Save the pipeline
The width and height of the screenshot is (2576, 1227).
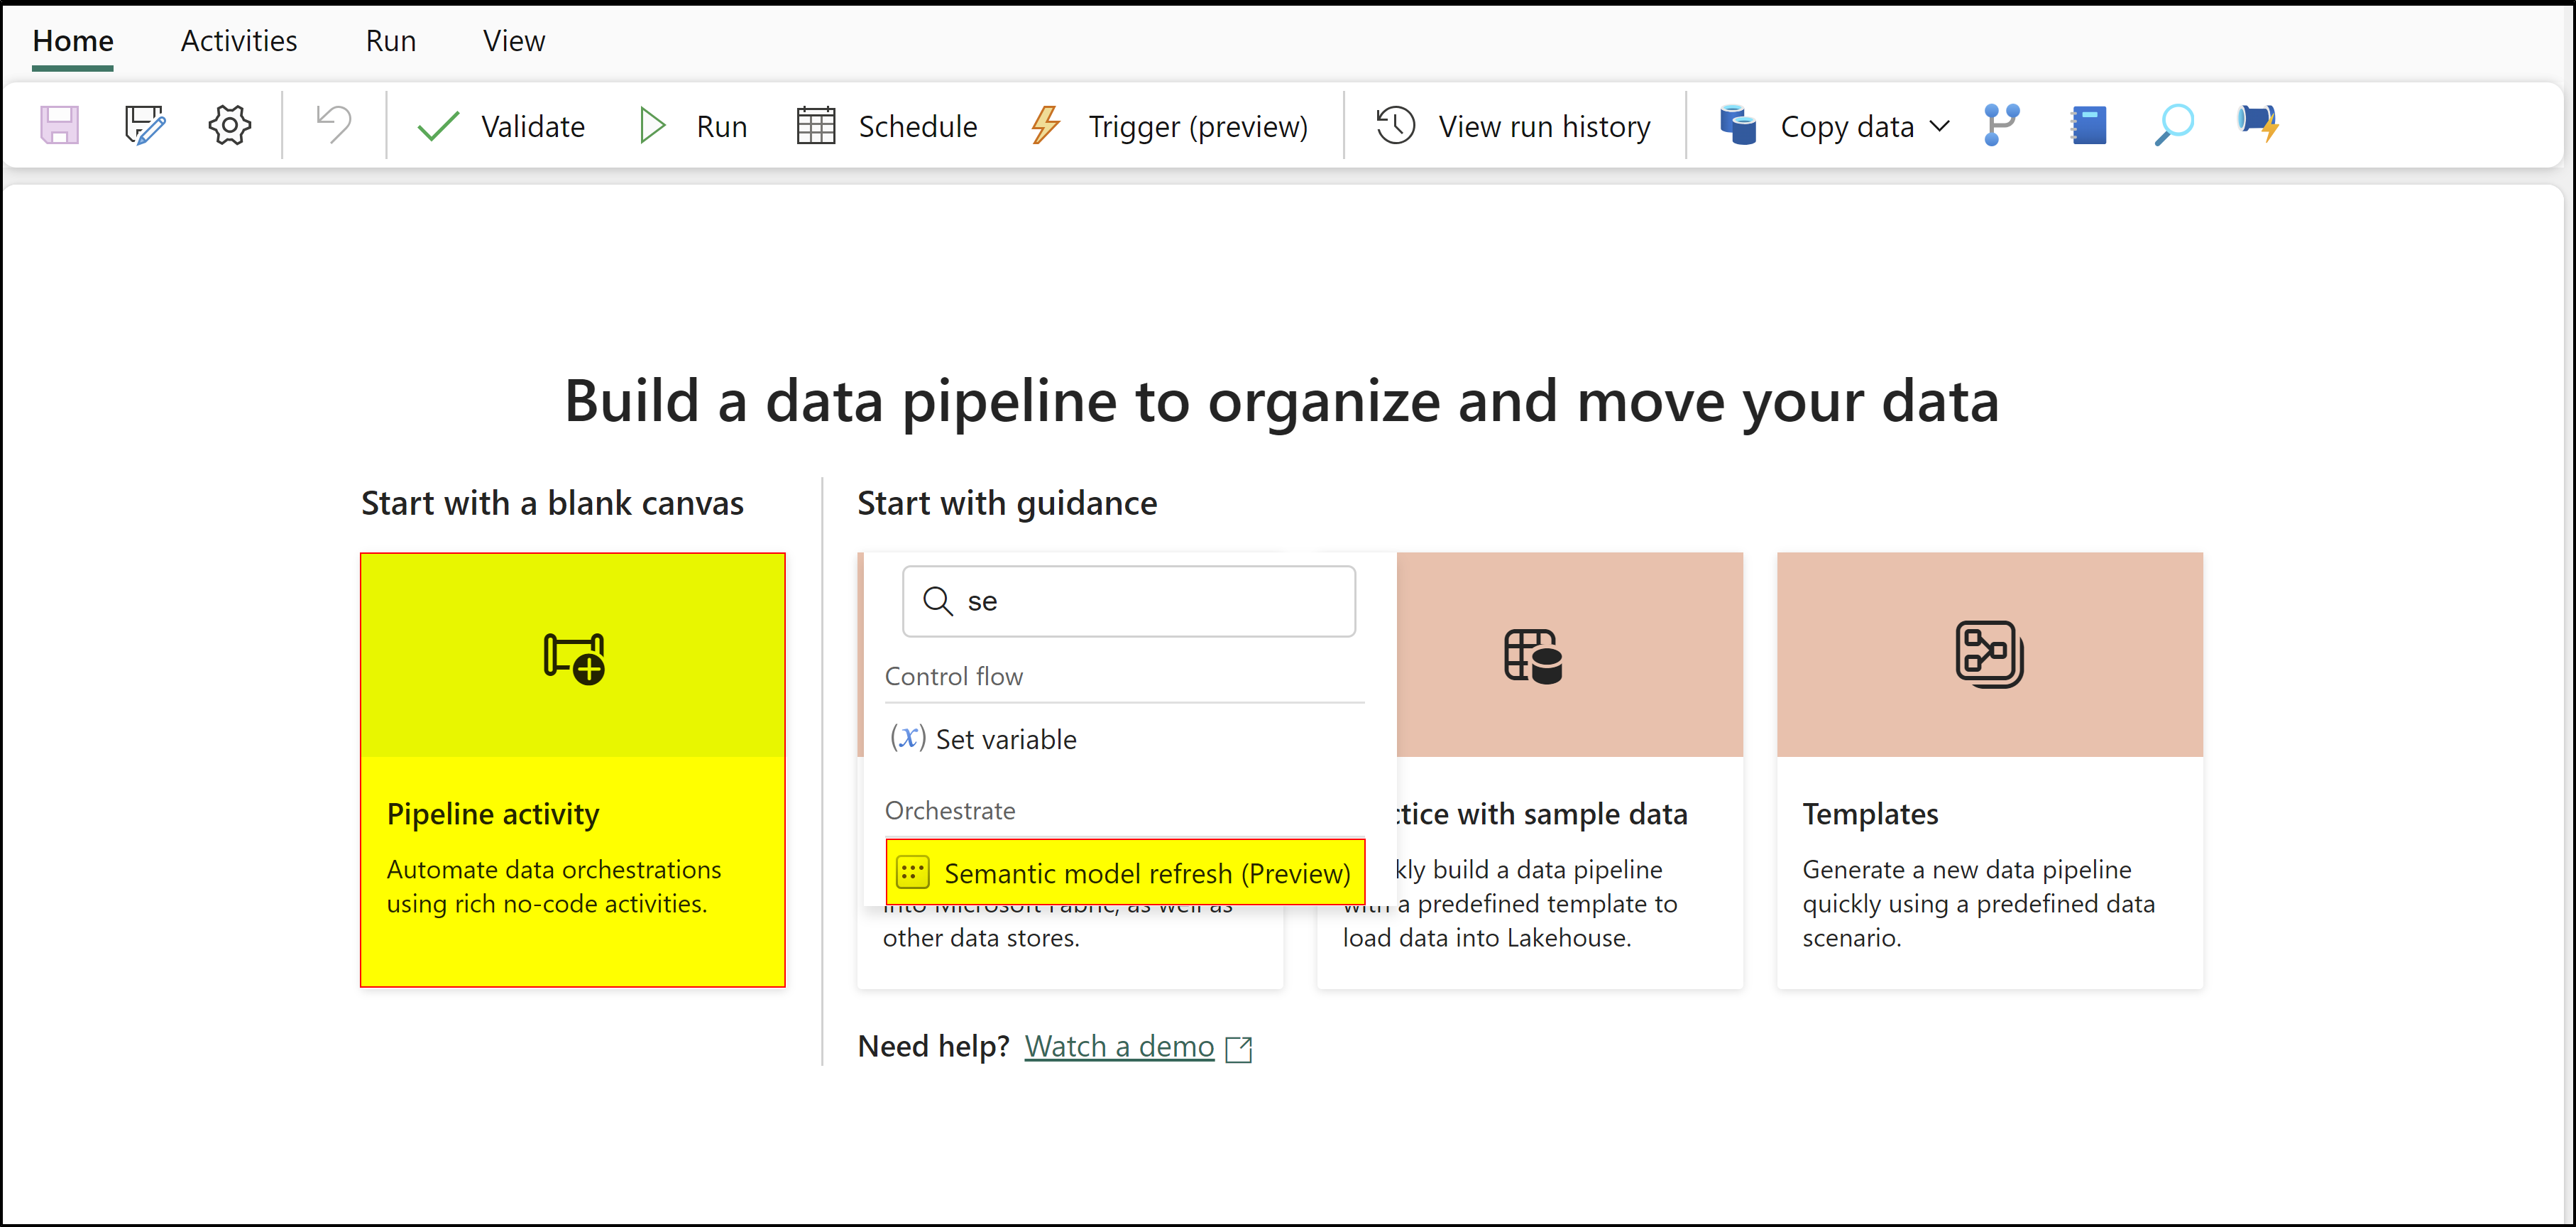click(x=59, y=124)
